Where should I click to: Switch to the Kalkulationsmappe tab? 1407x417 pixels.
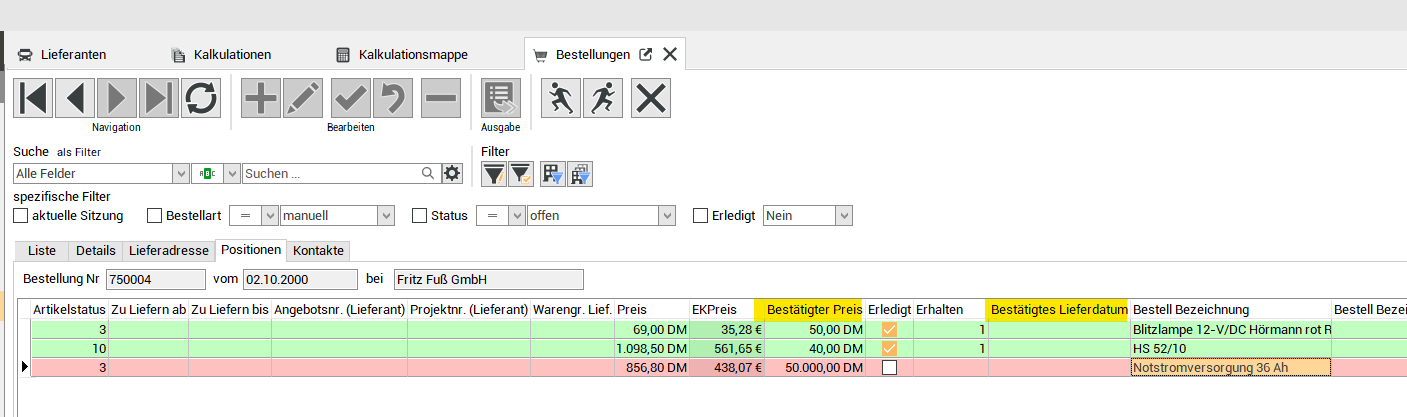(402, 55)
